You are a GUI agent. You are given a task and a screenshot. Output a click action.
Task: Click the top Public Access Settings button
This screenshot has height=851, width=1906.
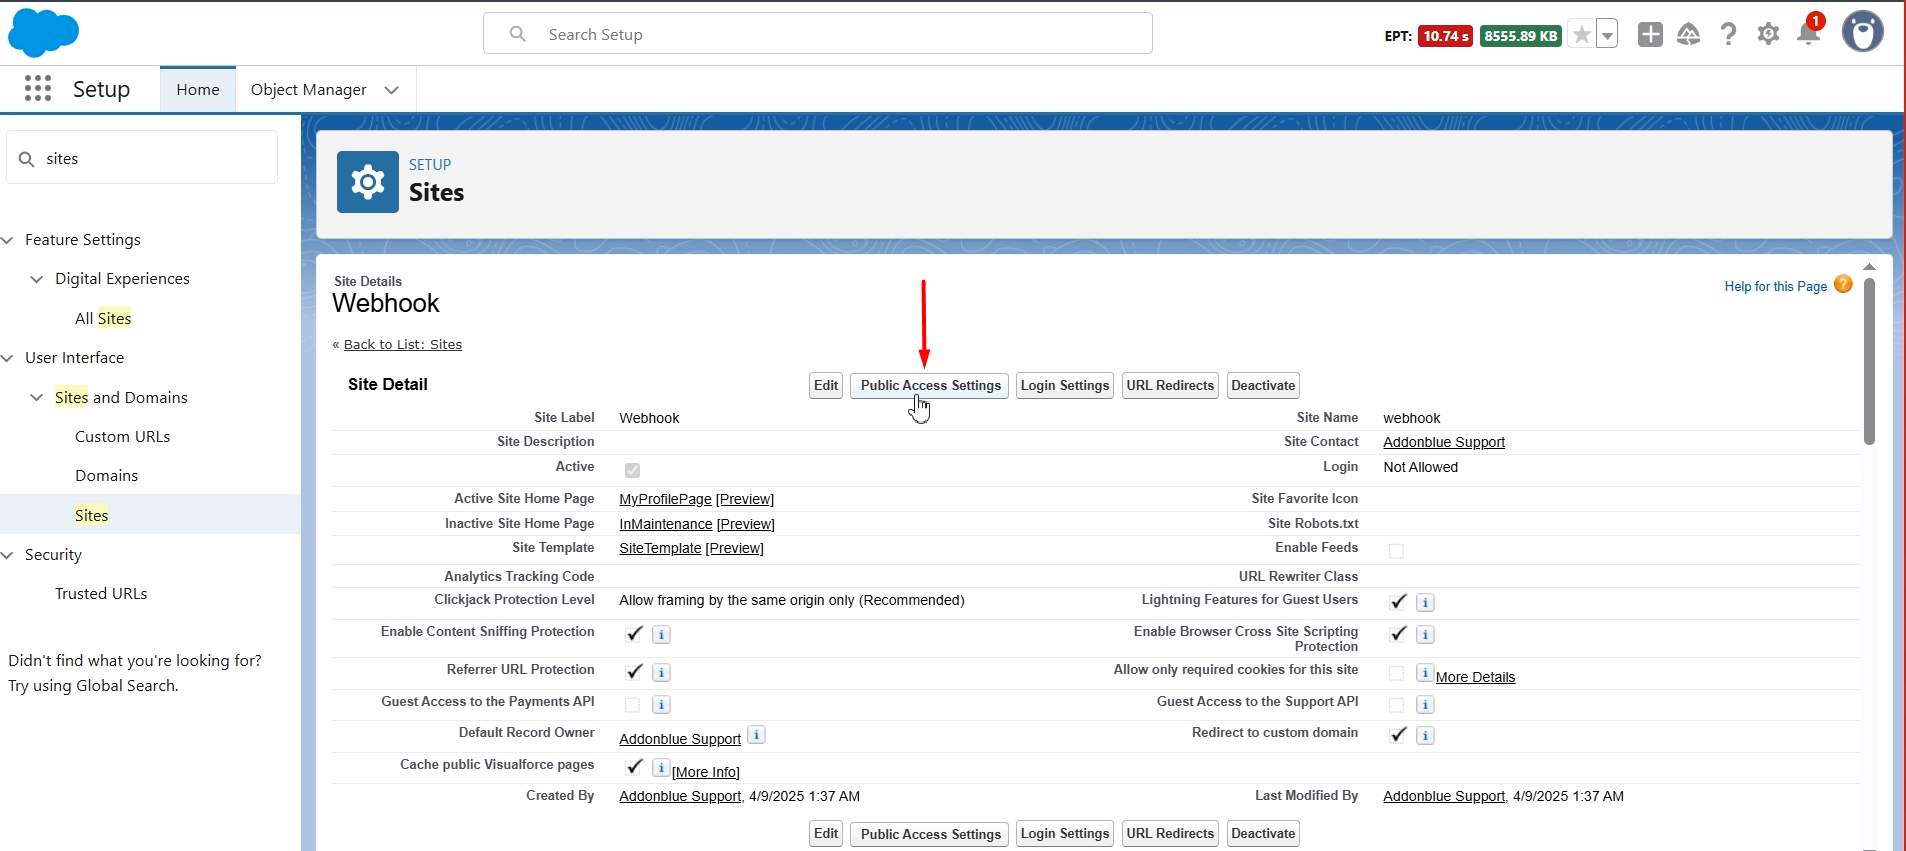pos(929,386)
